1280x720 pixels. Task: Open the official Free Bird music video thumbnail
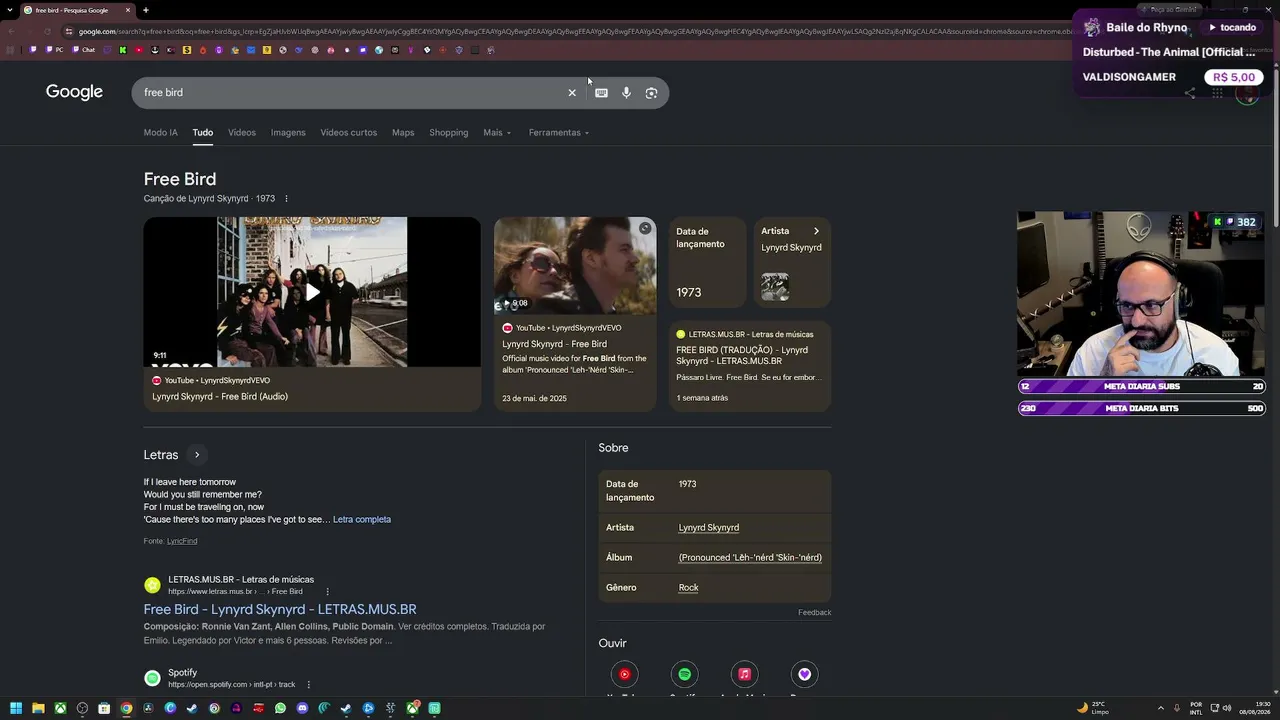(575, 266)
